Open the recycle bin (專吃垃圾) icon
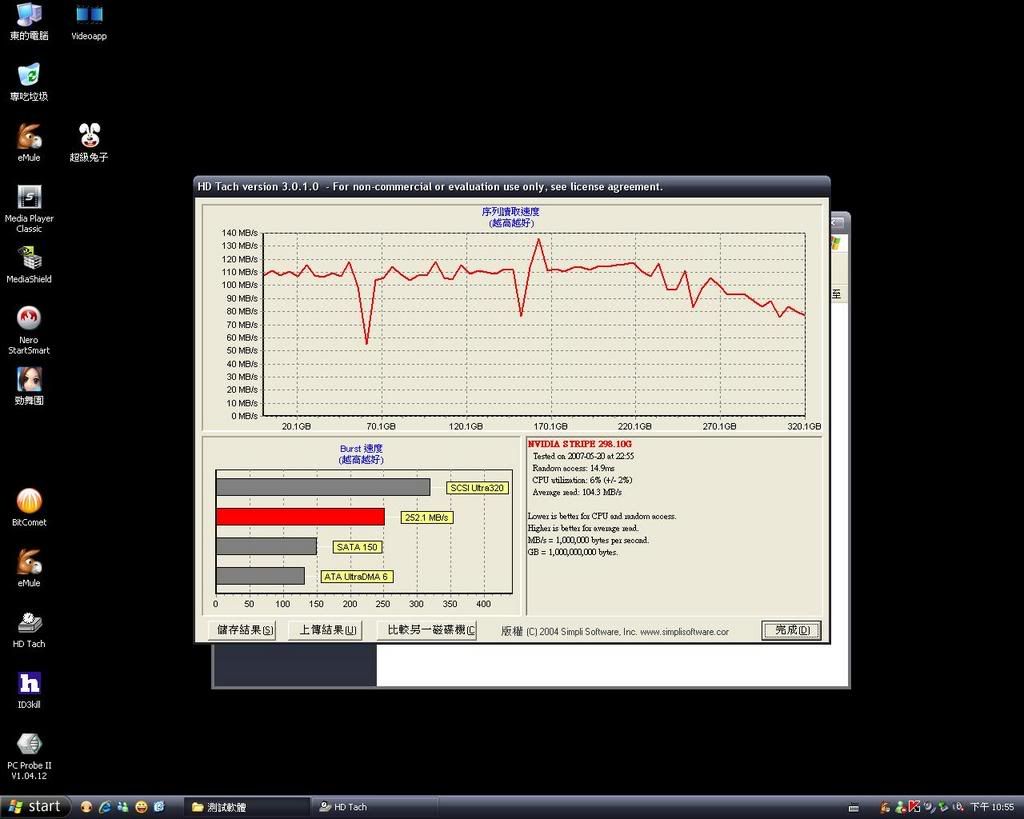 (29, 82)
